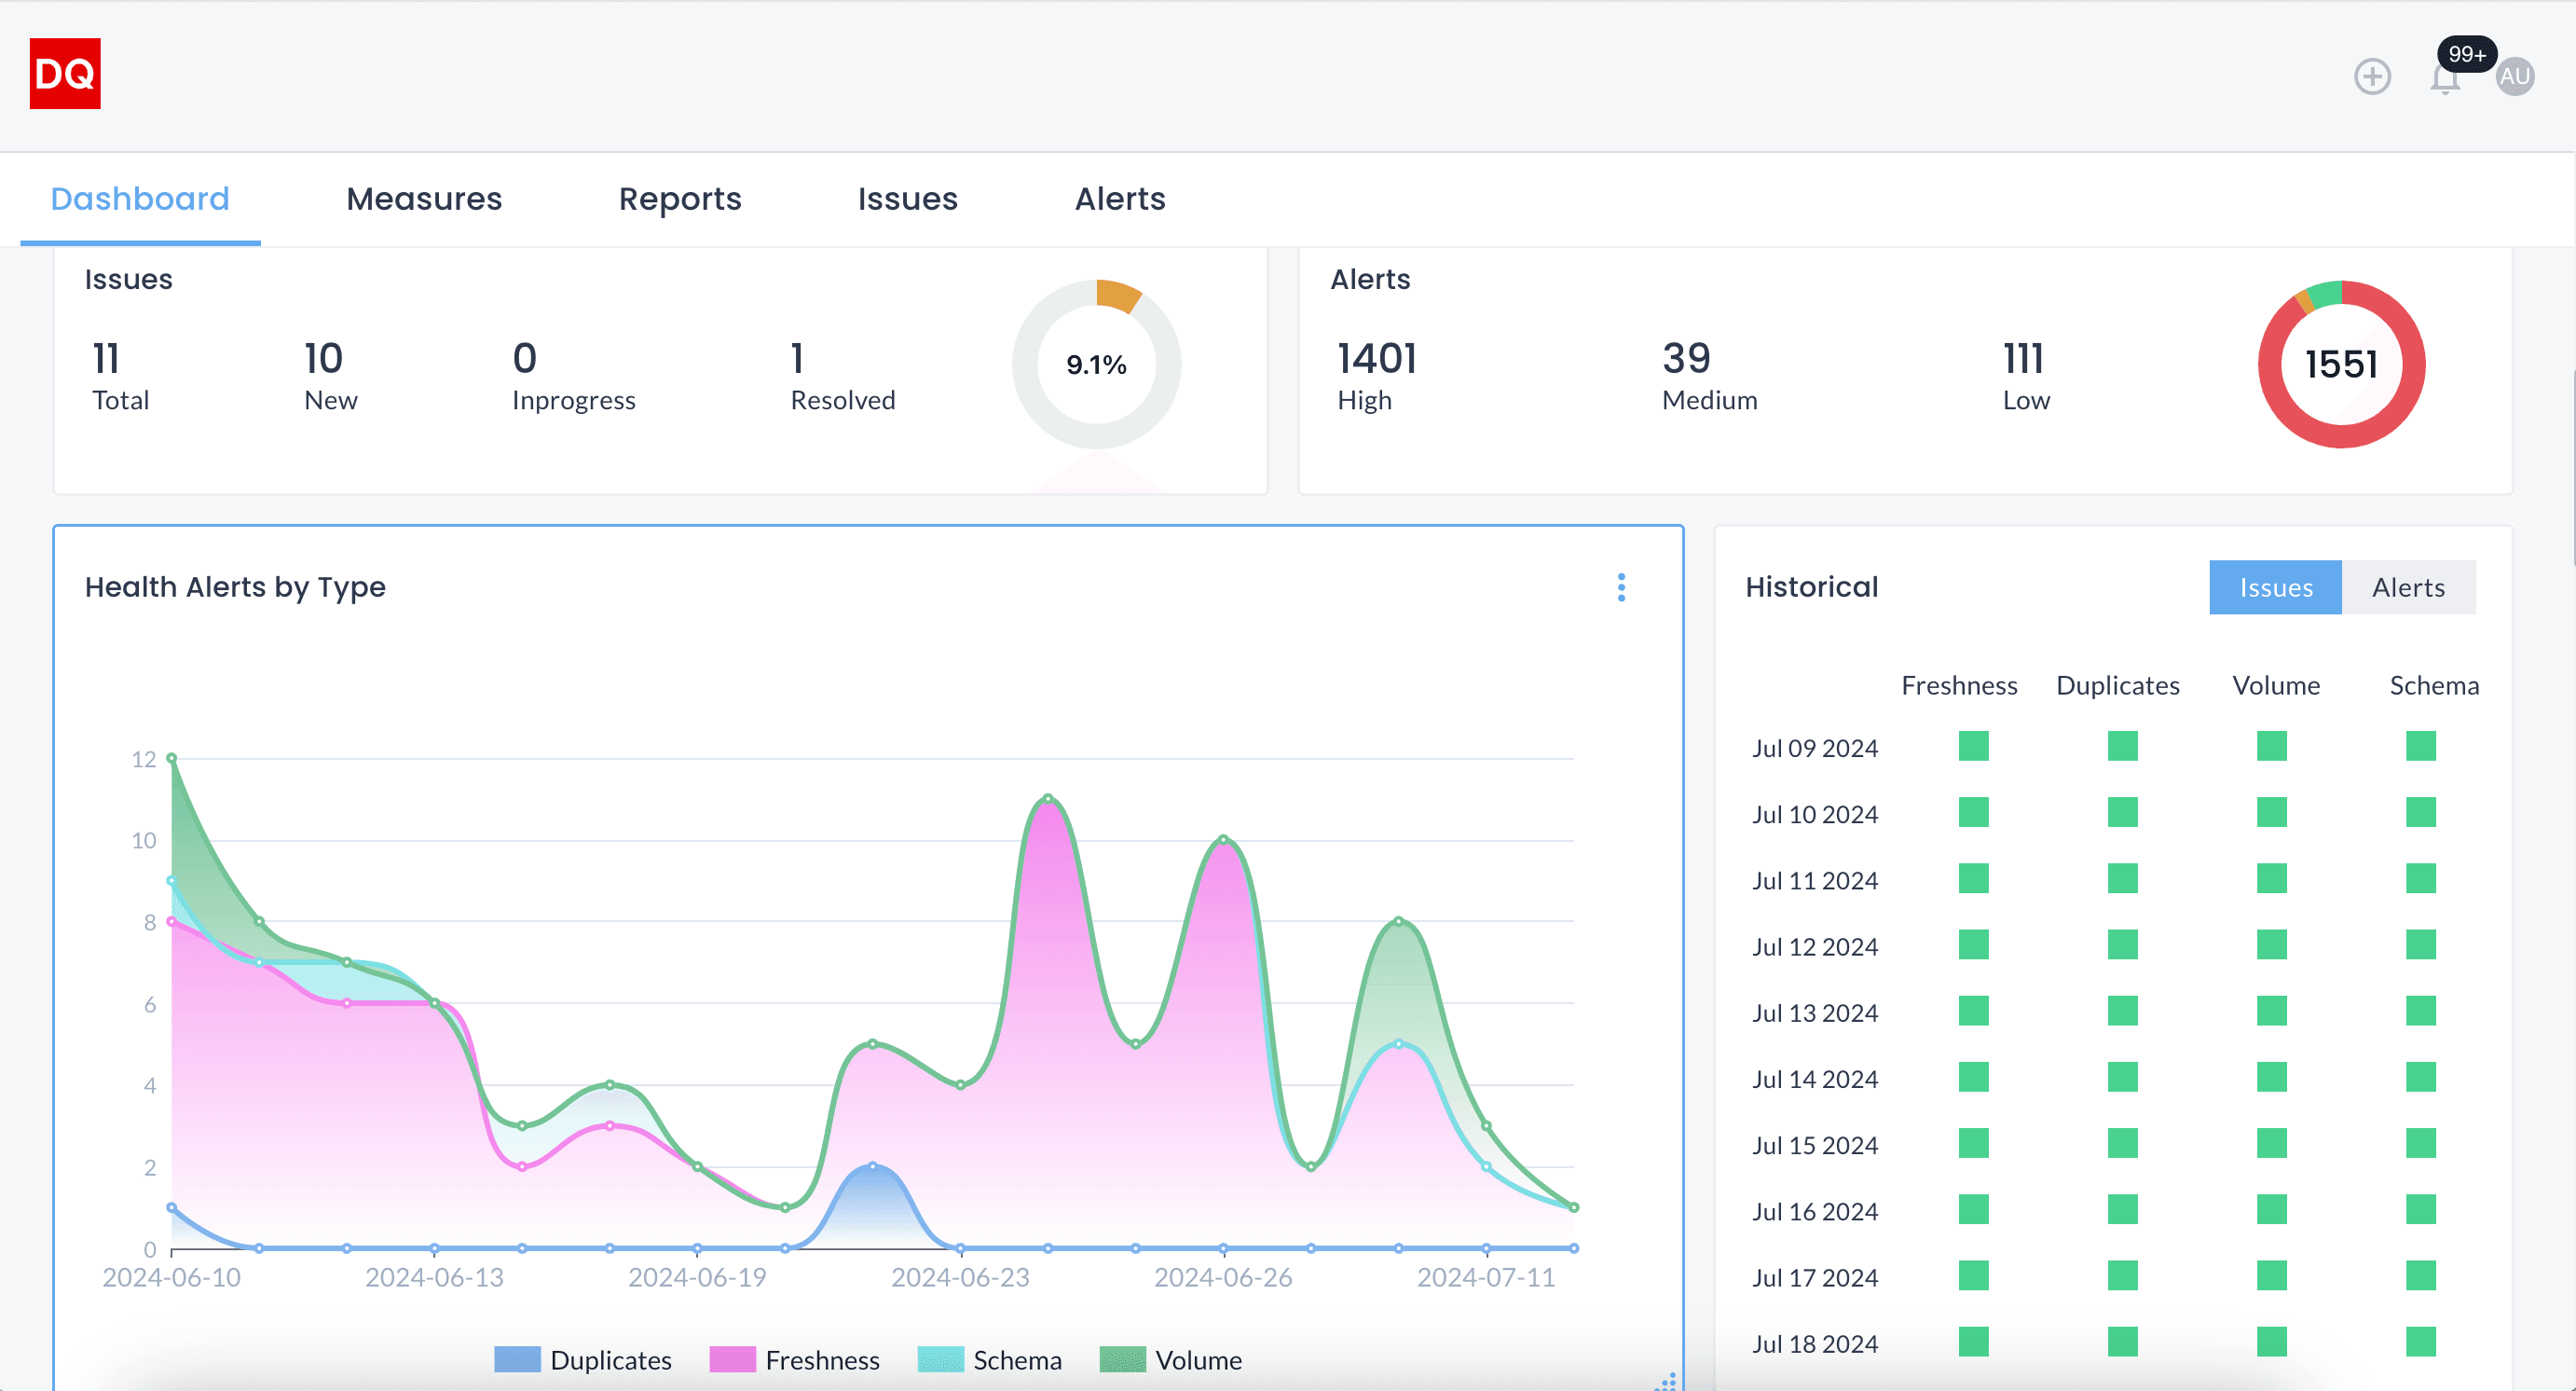Open the Reports tab
This screenshot has width=2576, height=1391.
pyautogui.click(x=680, y=198)
